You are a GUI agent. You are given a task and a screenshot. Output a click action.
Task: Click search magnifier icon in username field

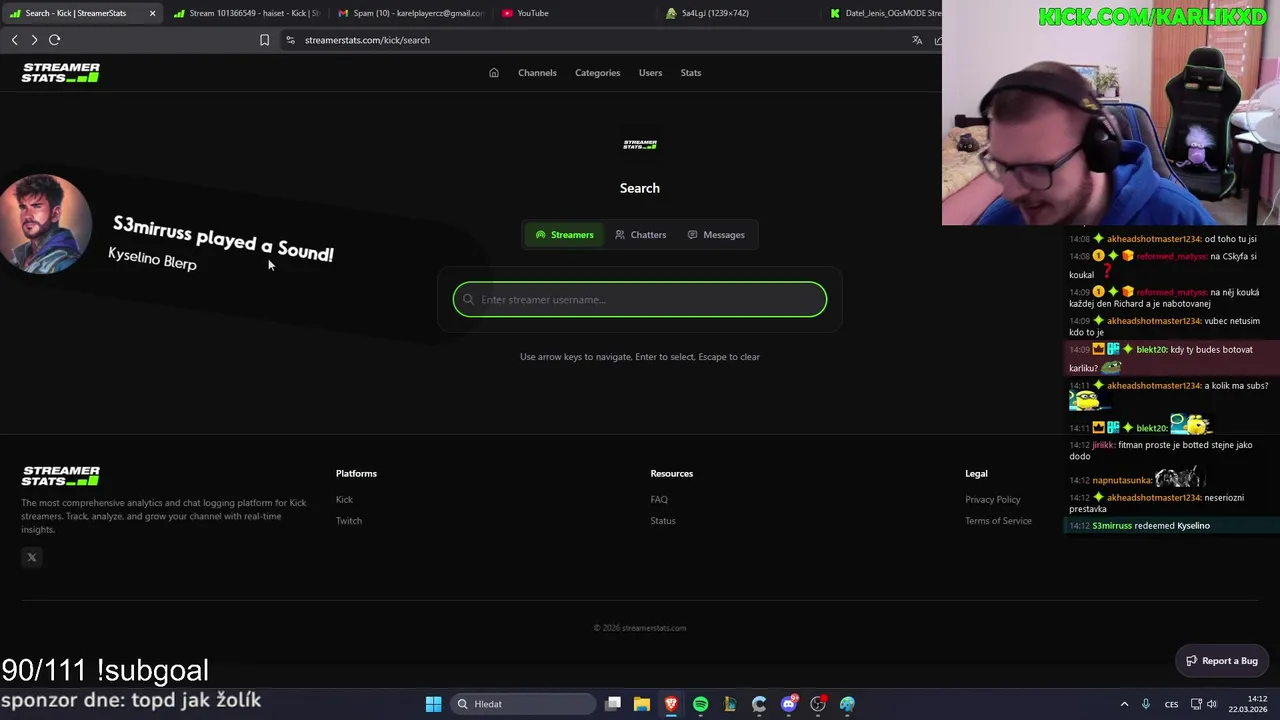point(468,300)
